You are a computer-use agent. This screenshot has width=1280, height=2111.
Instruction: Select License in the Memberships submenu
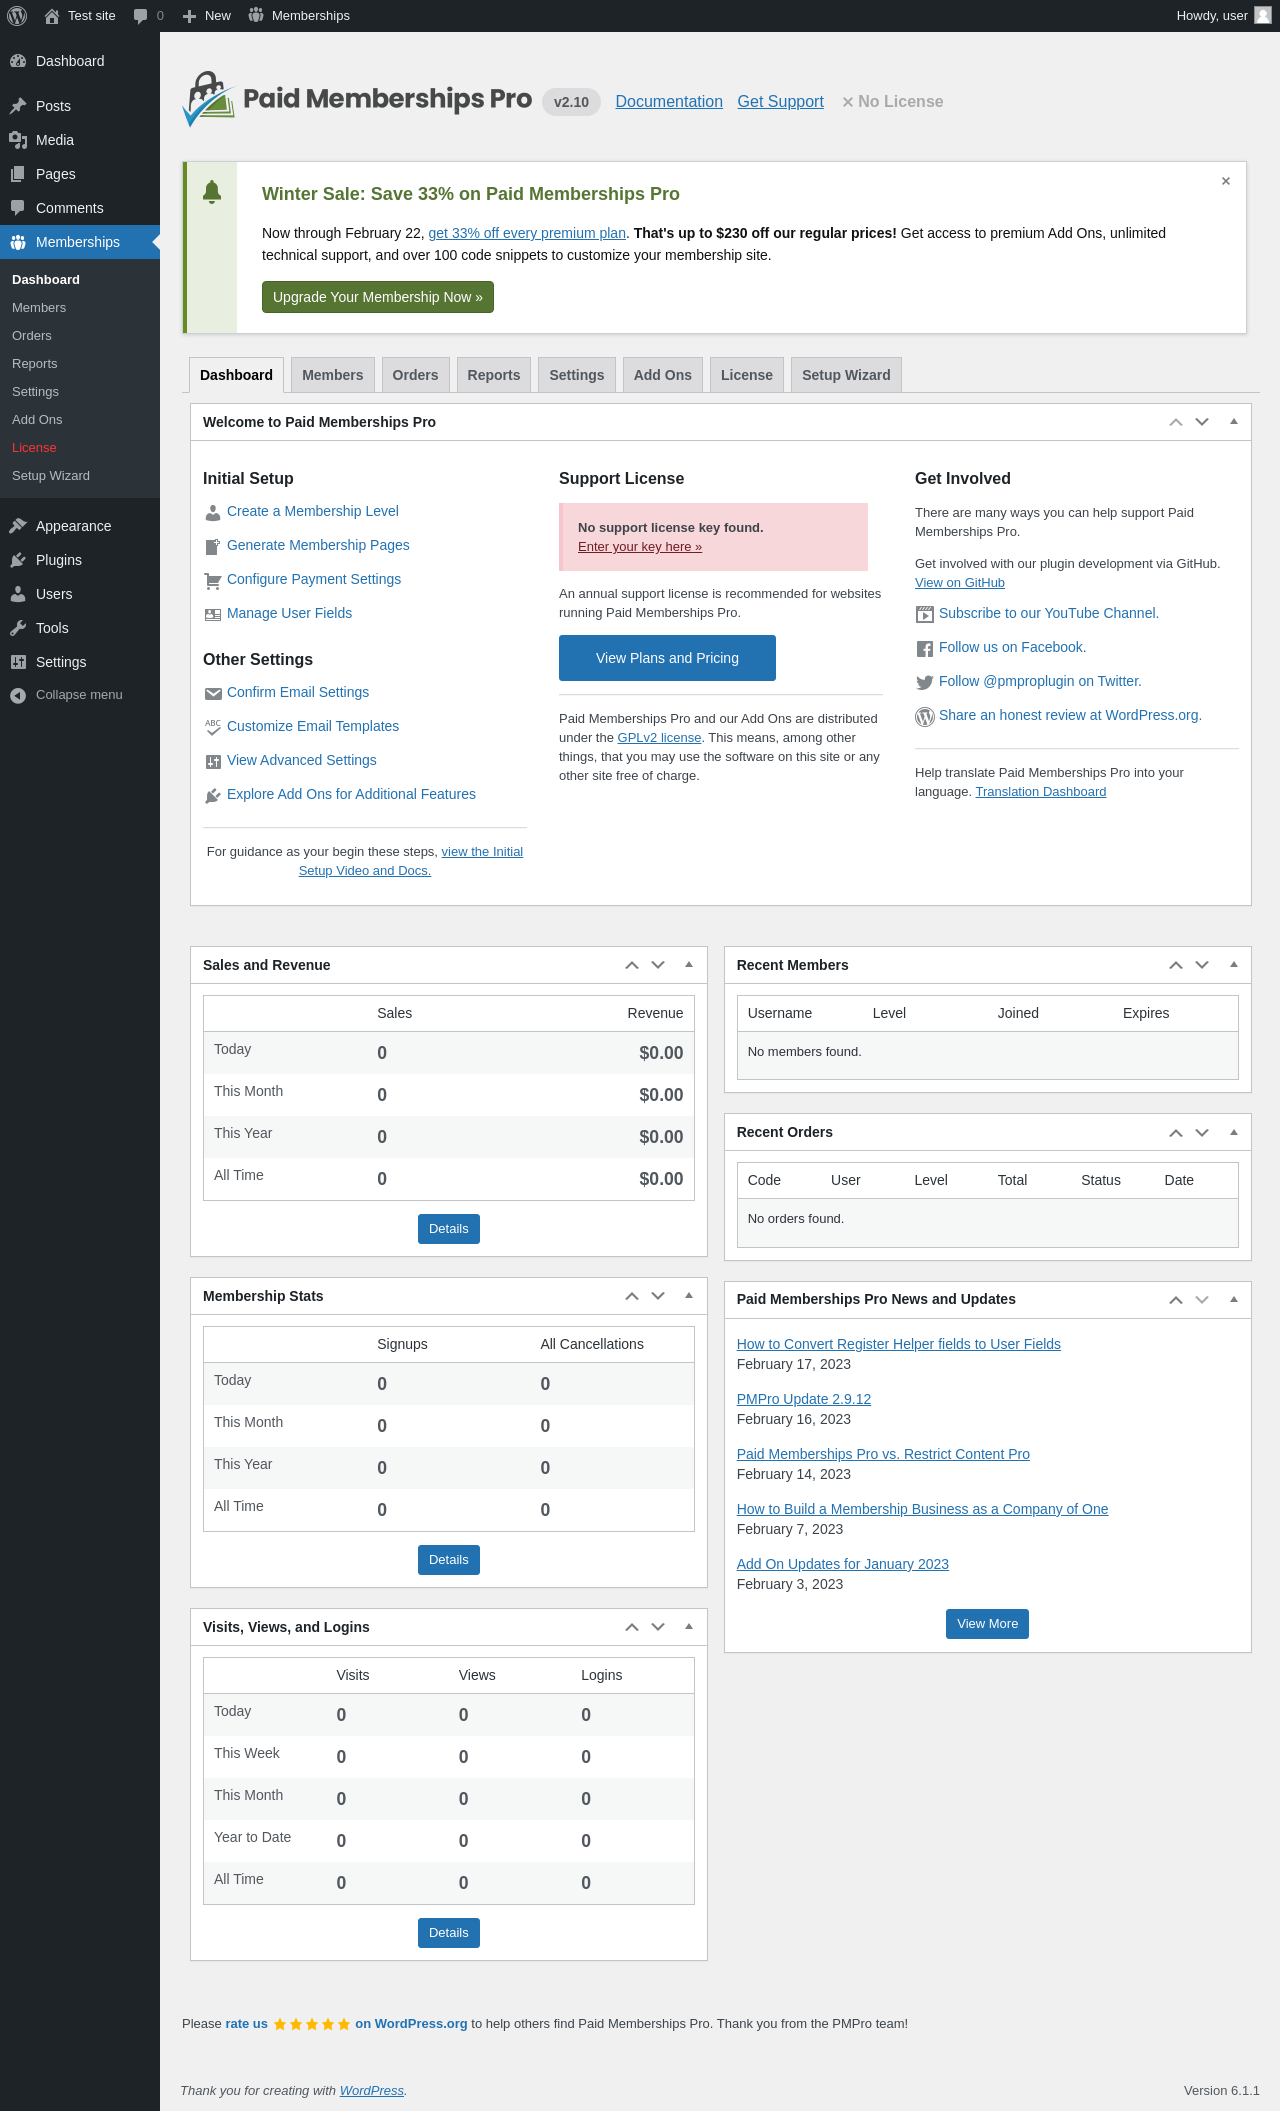point(34,448)
